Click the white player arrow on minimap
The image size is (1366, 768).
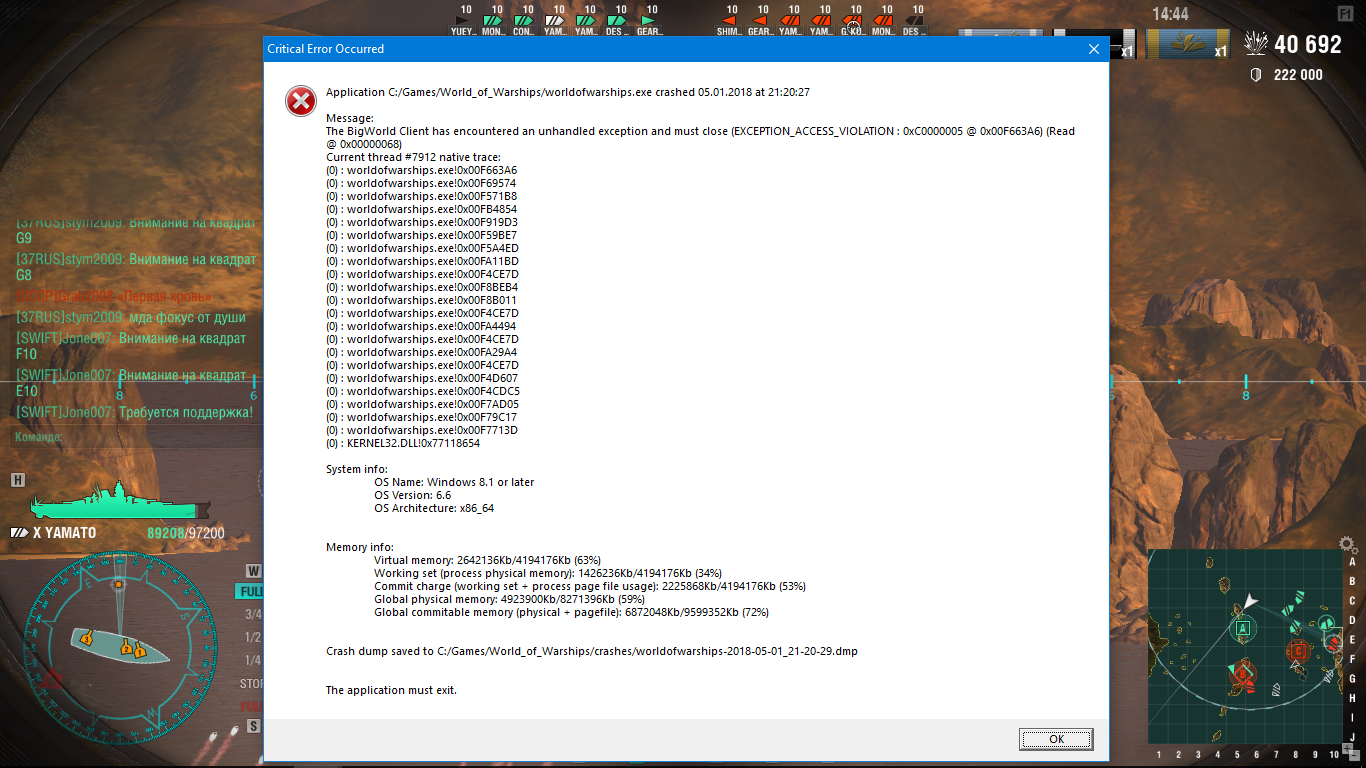tap(1249, 601)
